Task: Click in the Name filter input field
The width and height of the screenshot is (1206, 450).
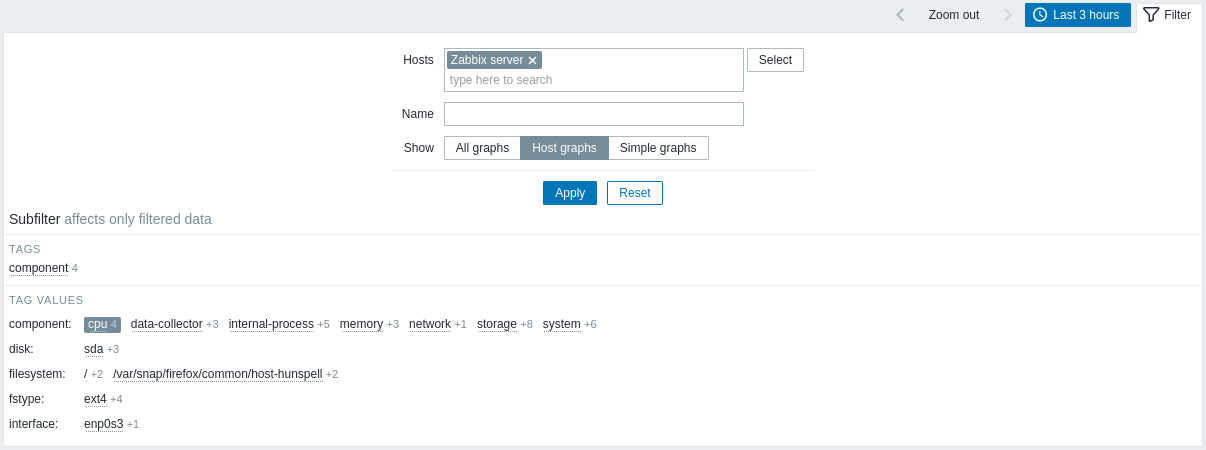Action: tap(594, 114)
